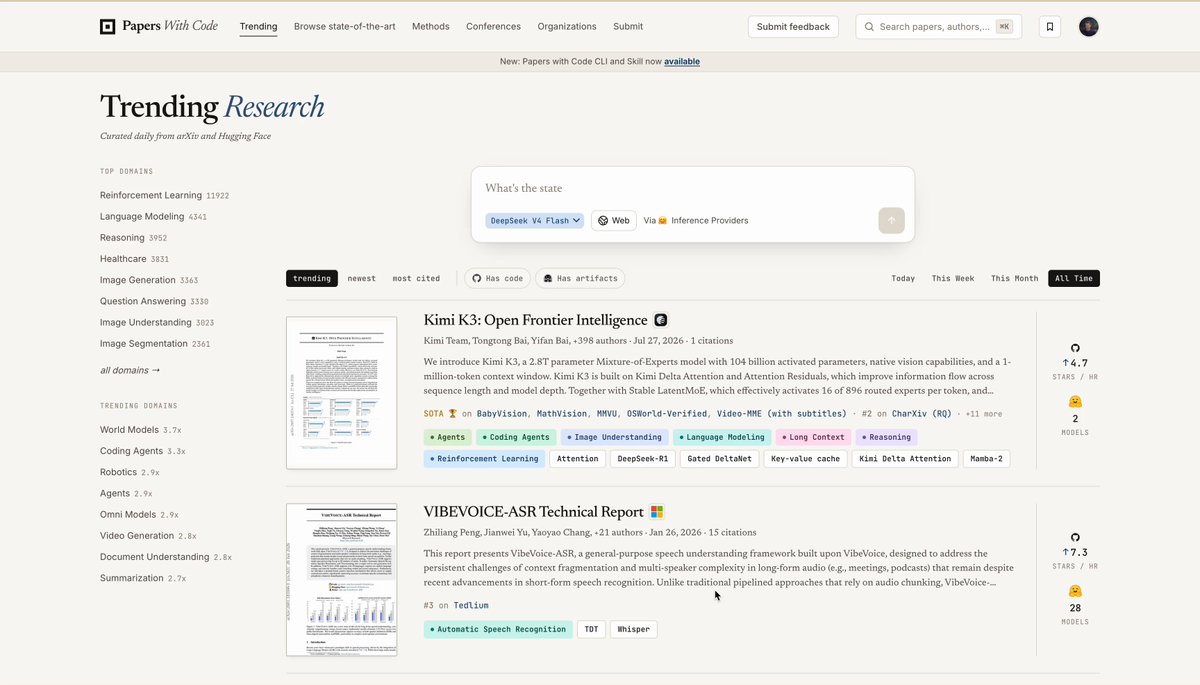Viewport: 1200px width, 685px height.
Task: Click the Gated DeltaNet method tag
Action: click(x=718, y=459)
